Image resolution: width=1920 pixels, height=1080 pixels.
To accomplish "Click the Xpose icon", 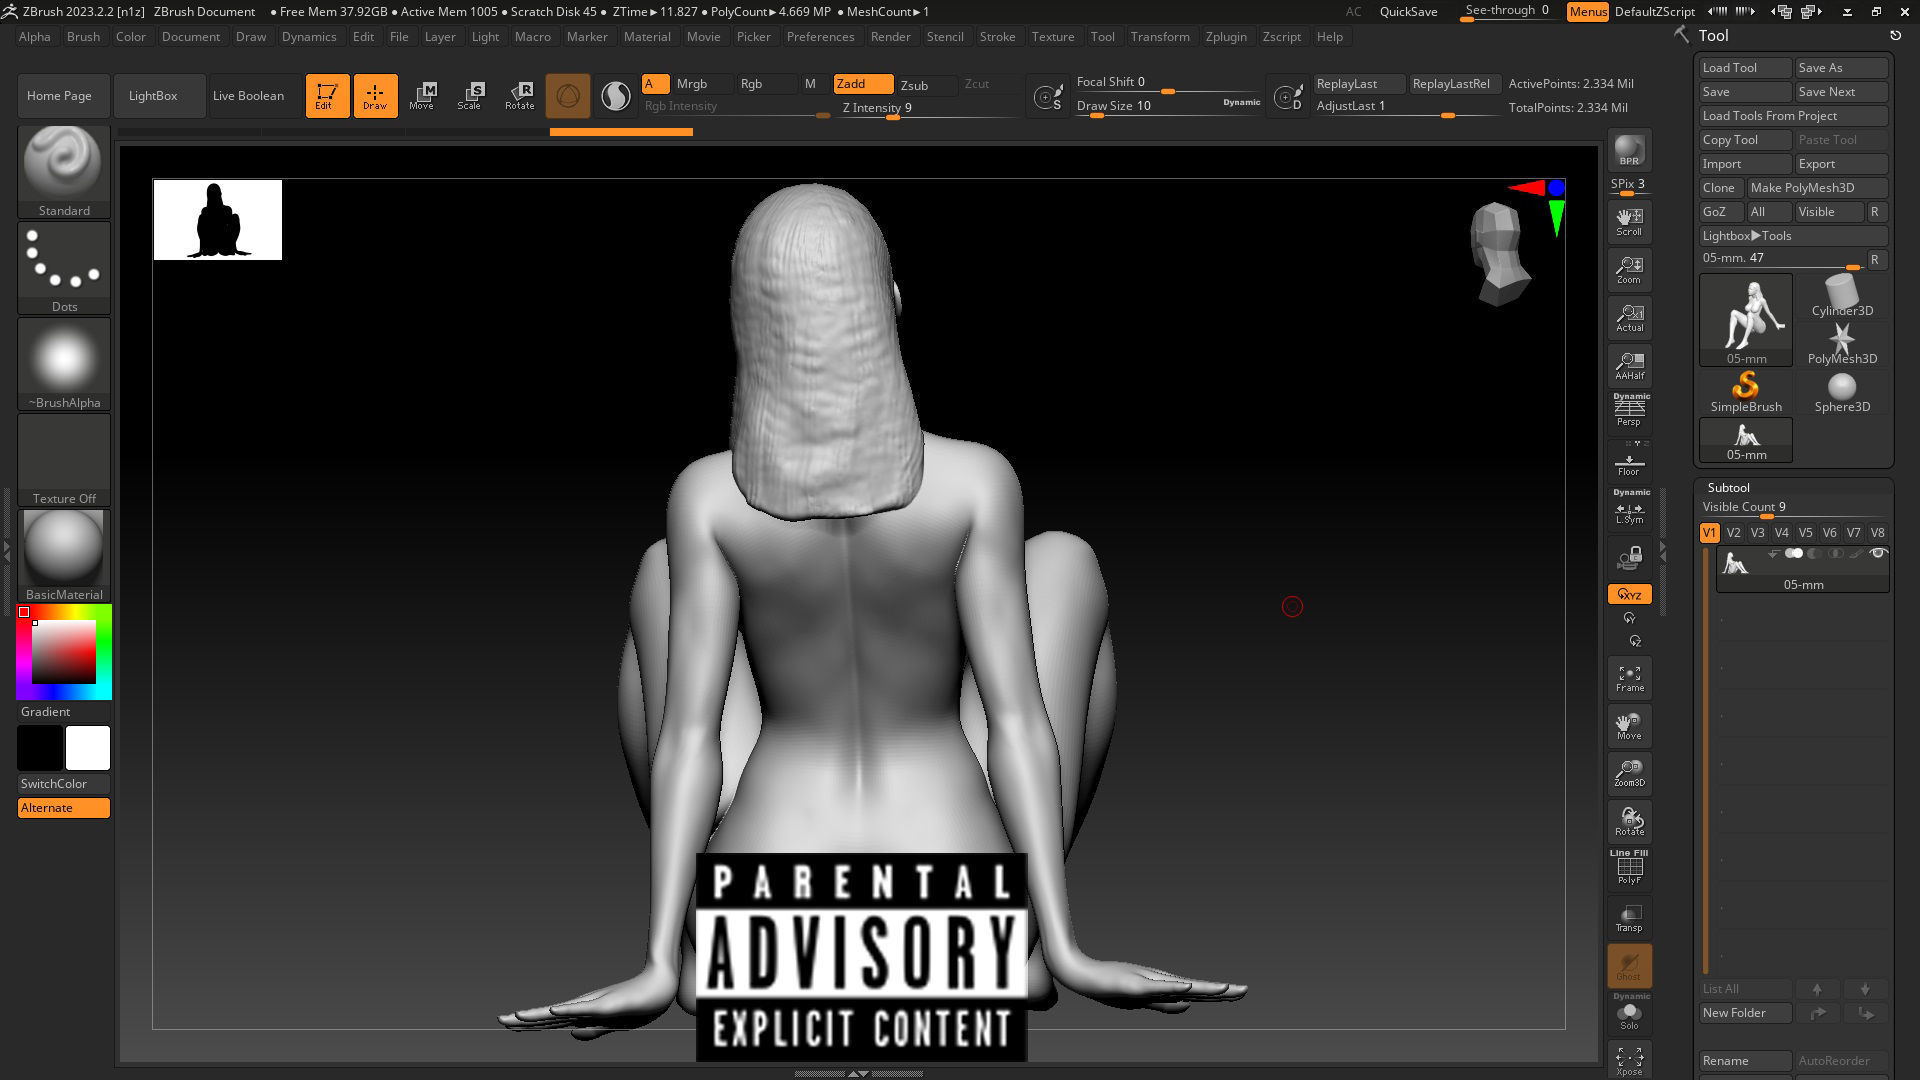I will point(1629,1061).
